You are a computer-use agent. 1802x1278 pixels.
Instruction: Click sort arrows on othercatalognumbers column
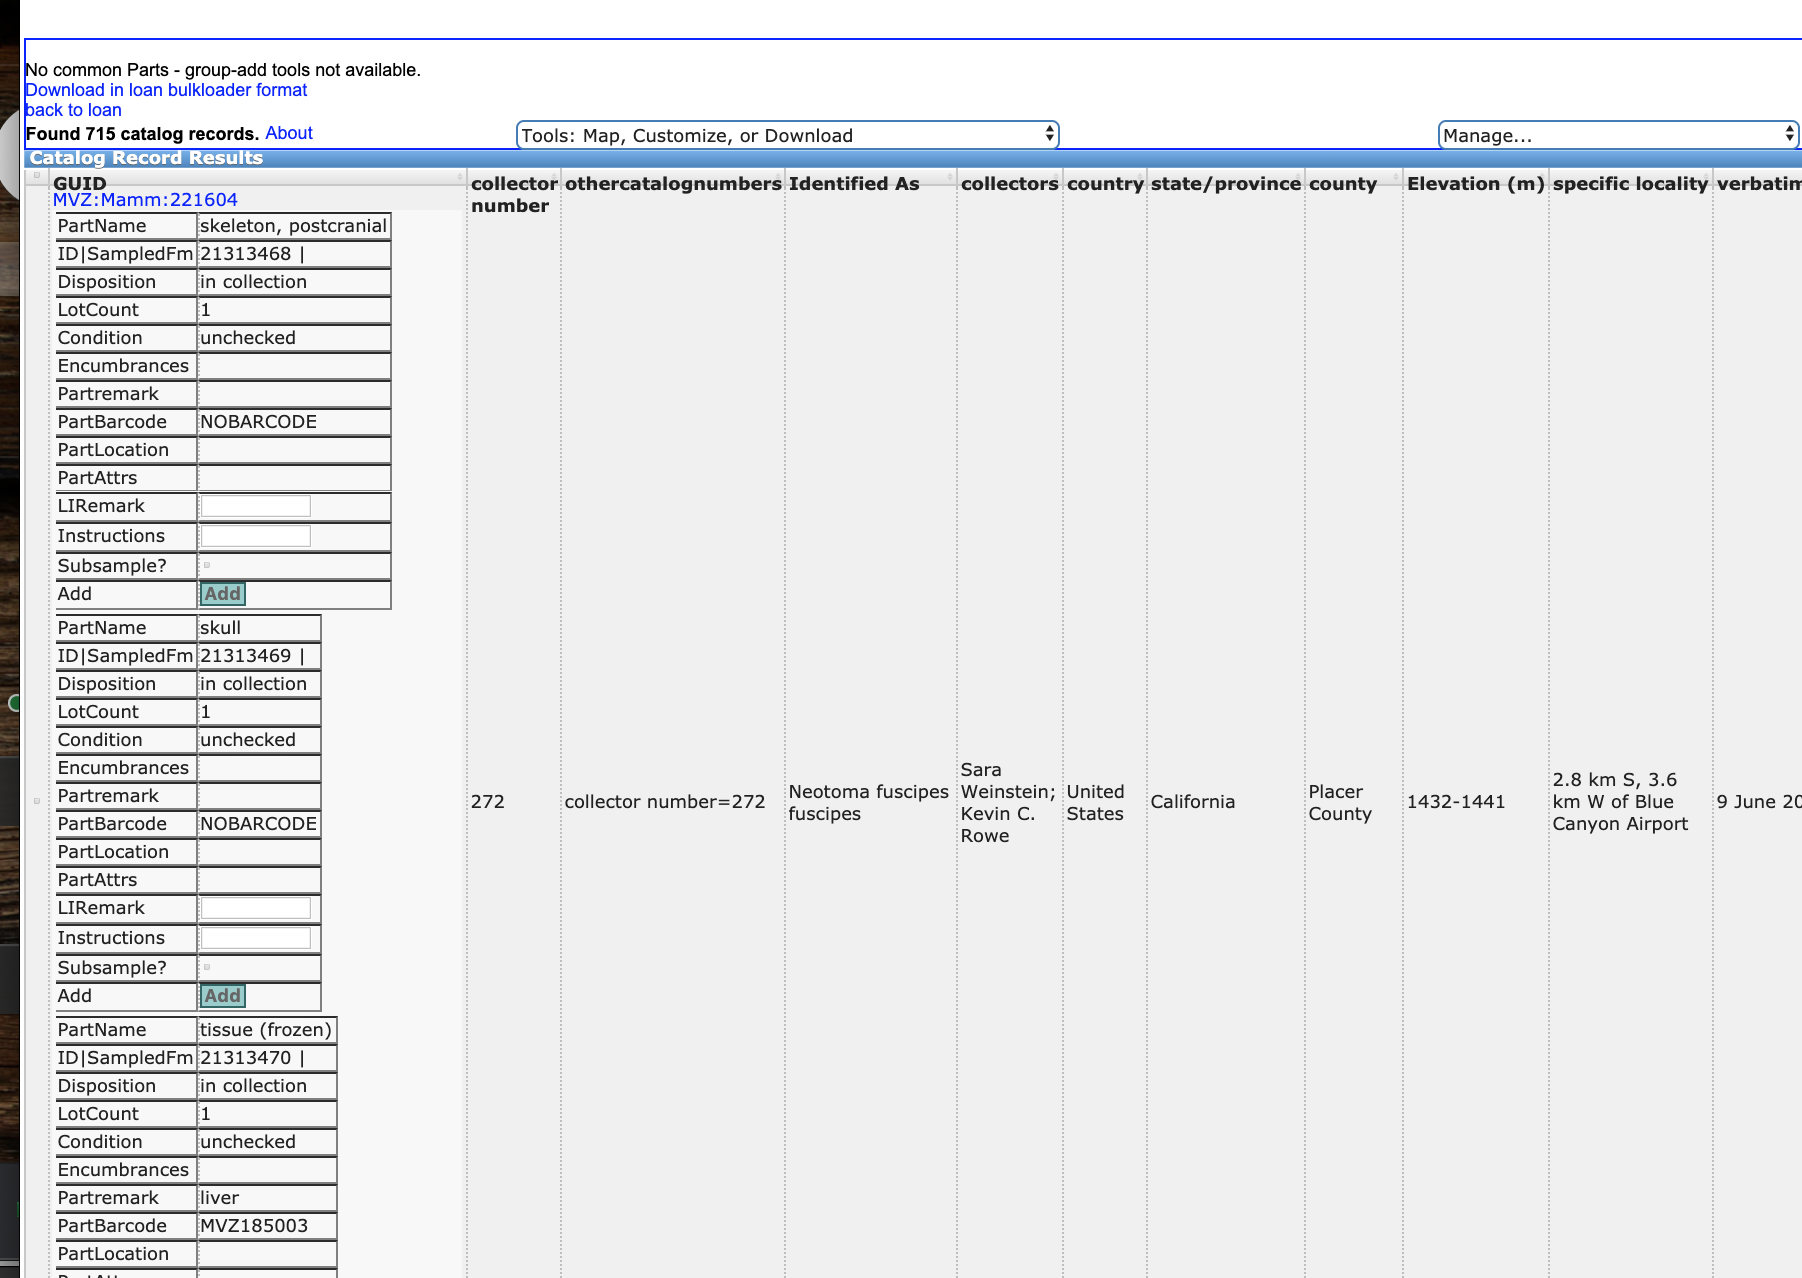click(x=779, y=177)
